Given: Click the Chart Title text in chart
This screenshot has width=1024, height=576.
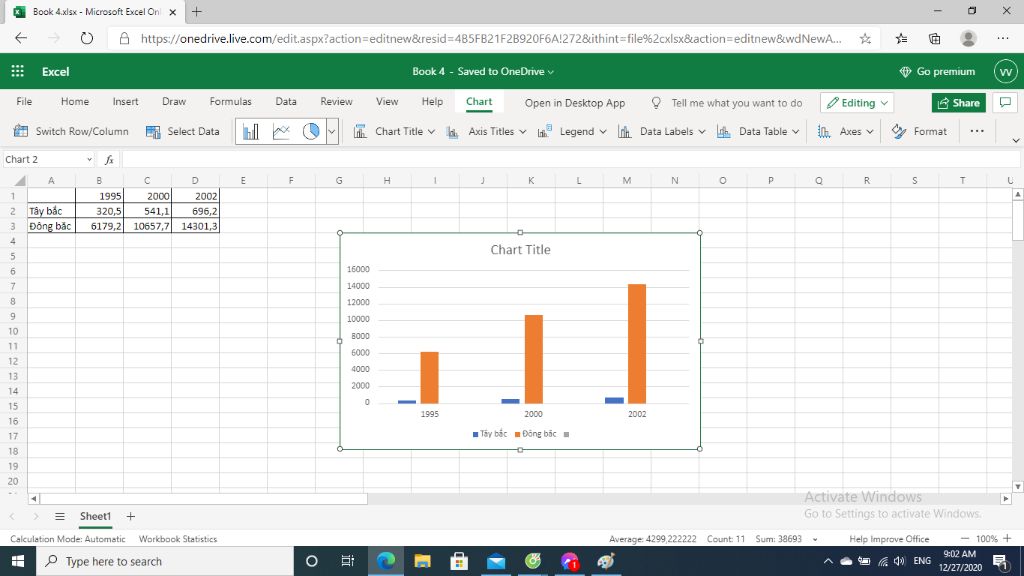Looking at the screenshot, I should pyautogui.click(x=520, y=249).
